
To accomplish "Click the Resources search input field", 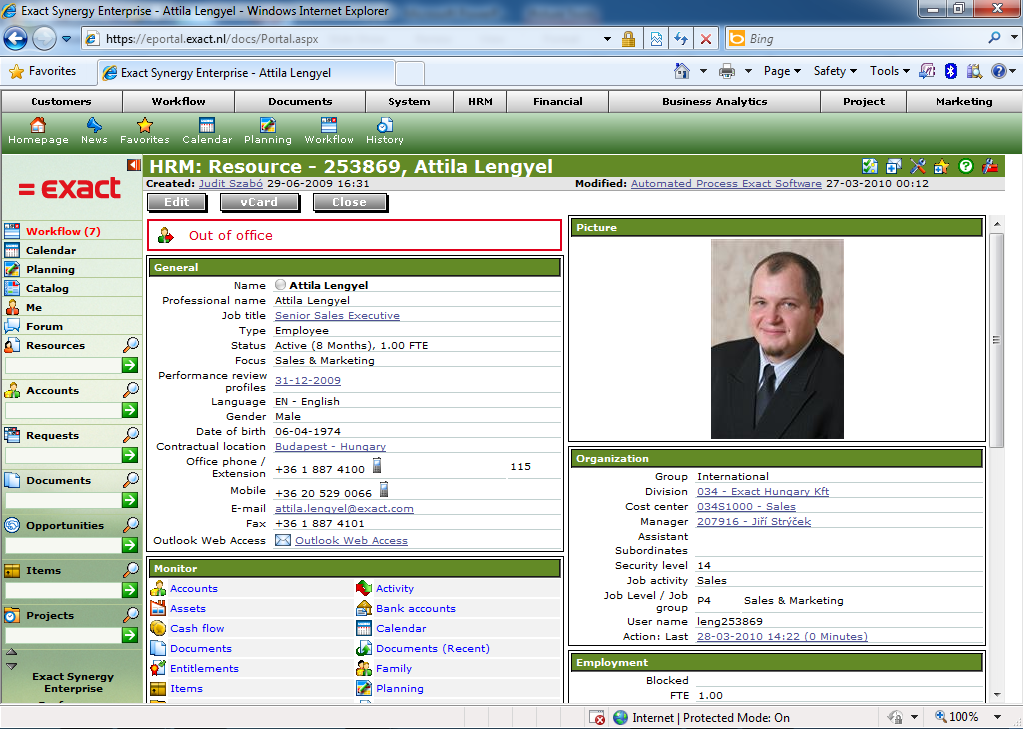I will coord(63,365).
